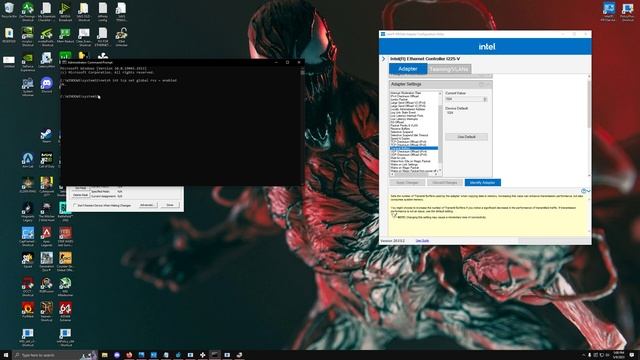Click the help icon in Intel info panel
The height and width of the screenshot is (360, 640).
coord(583,191)
